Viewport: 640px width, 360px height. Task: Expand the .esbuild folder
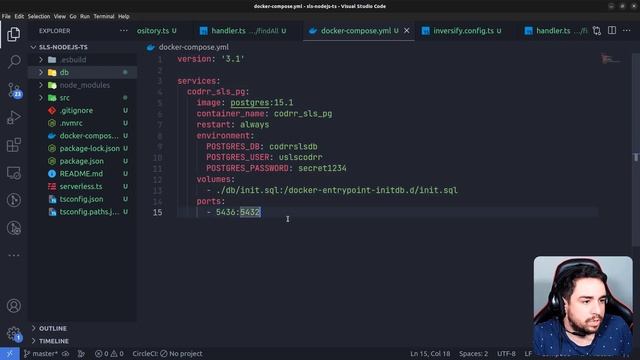click(41, 60)
